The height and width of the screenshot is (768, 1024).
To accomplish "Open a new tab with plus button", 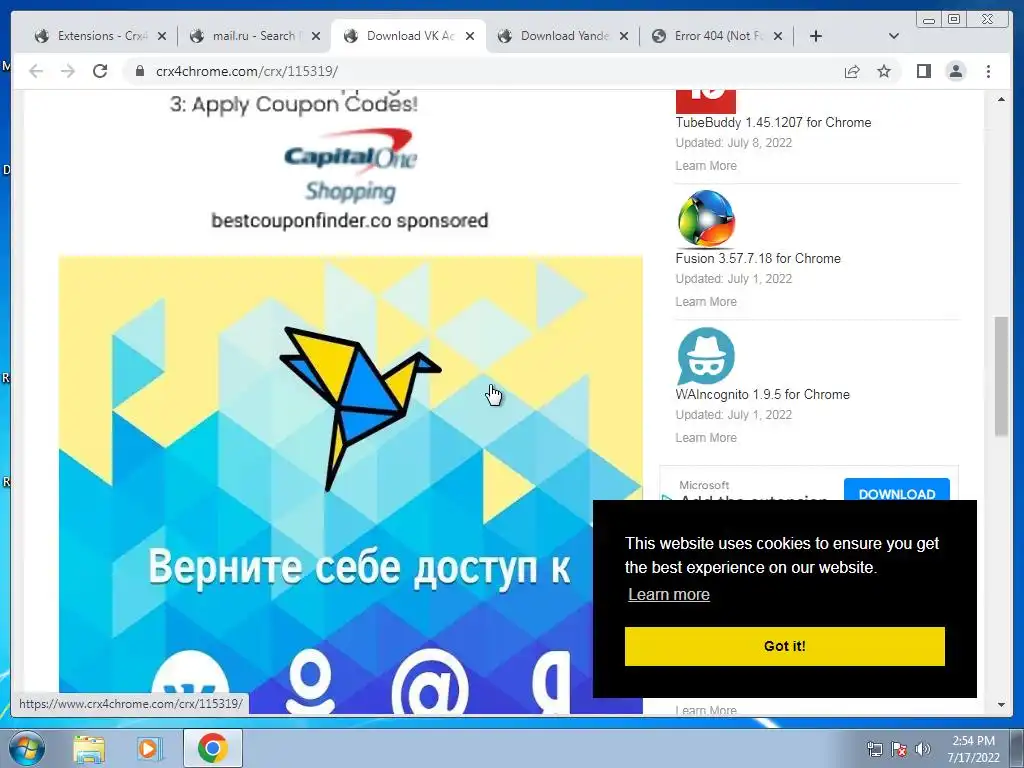I will 816,36.
